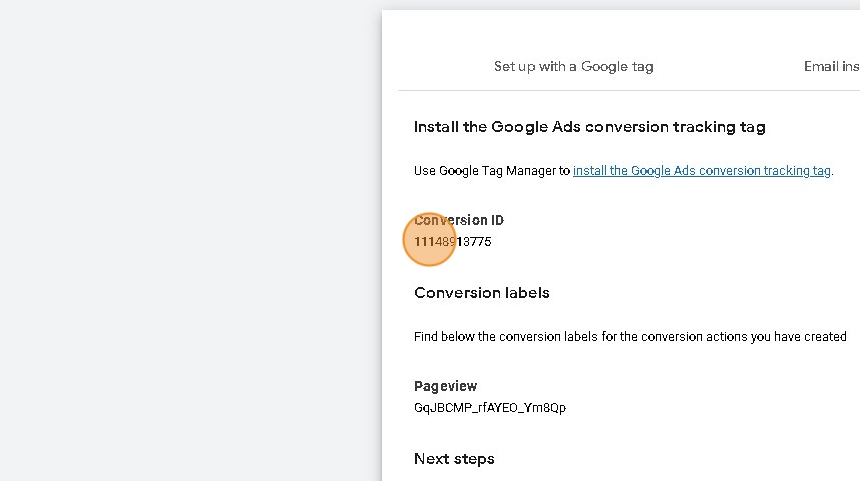
Task: Click the 'Next steps' heading
Action: pyautogui.click(x=454, y=459)
